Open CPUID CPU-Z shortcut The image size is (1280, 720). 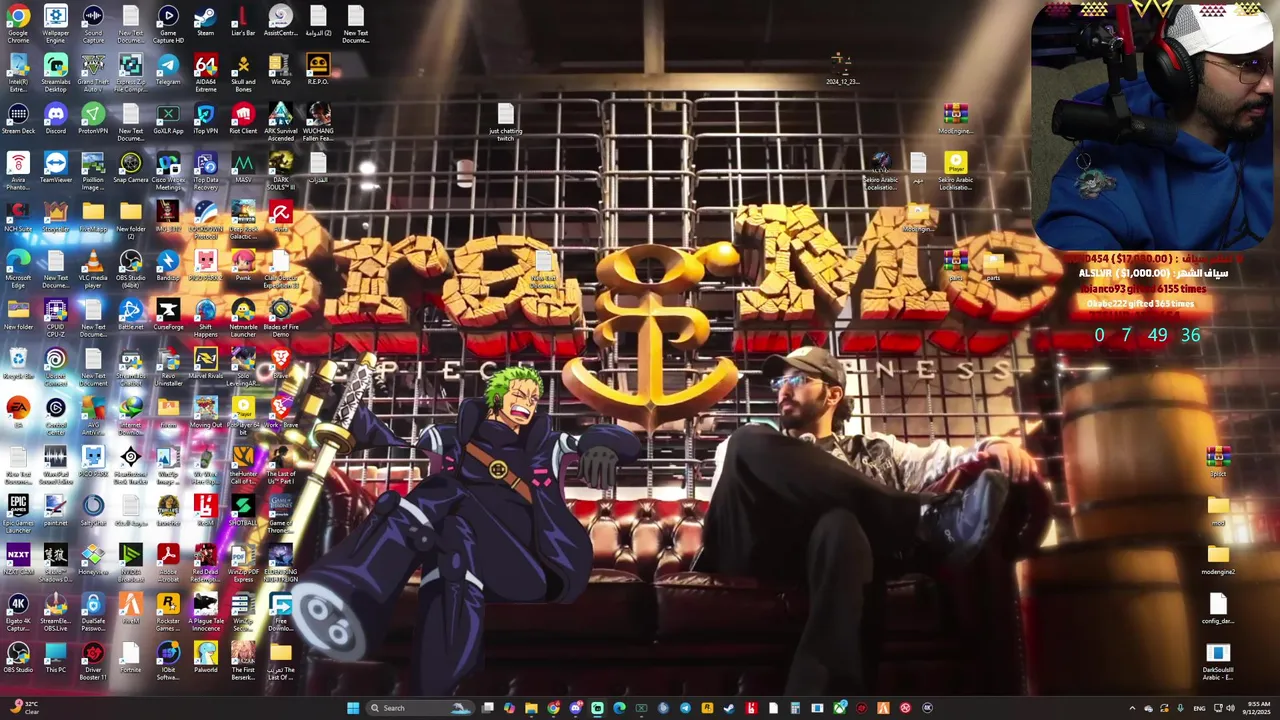[x=56, y=318]
